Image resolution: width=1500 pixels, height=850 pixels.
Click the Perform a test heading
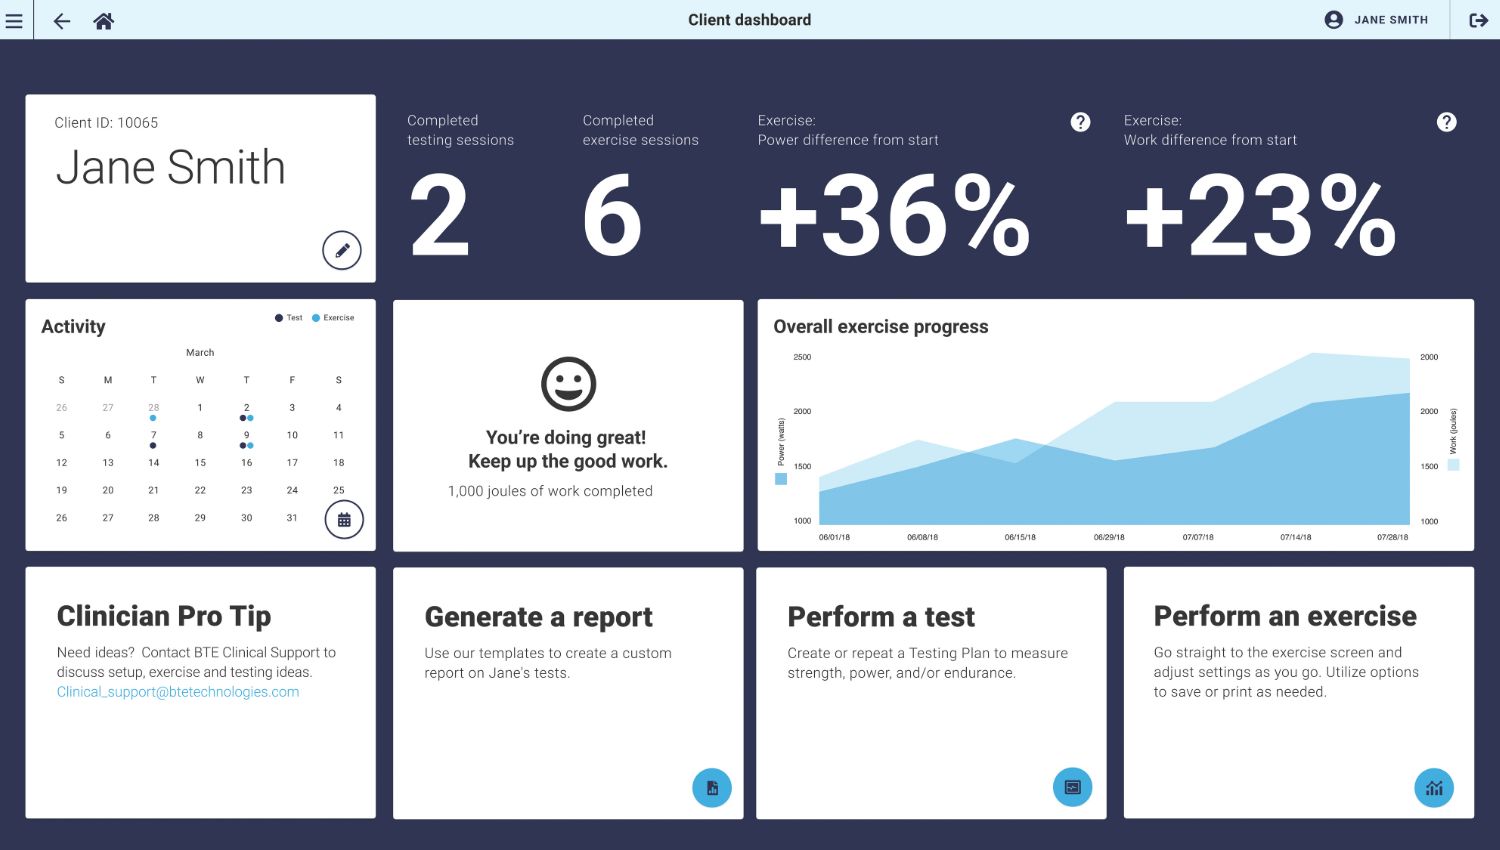[x=881, y=617]
